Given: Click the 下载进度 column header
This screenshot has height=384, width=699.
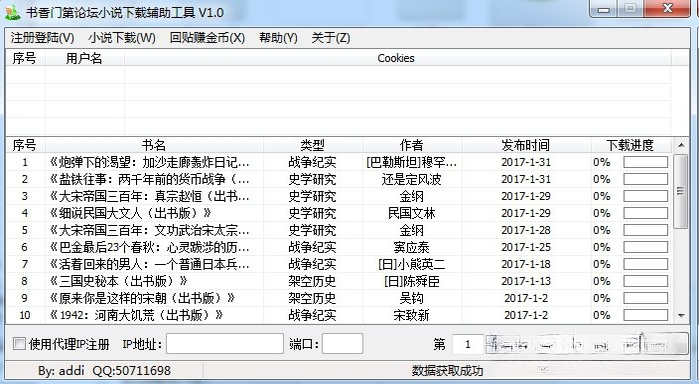Looking at the screenshot, I should (630, 145).
